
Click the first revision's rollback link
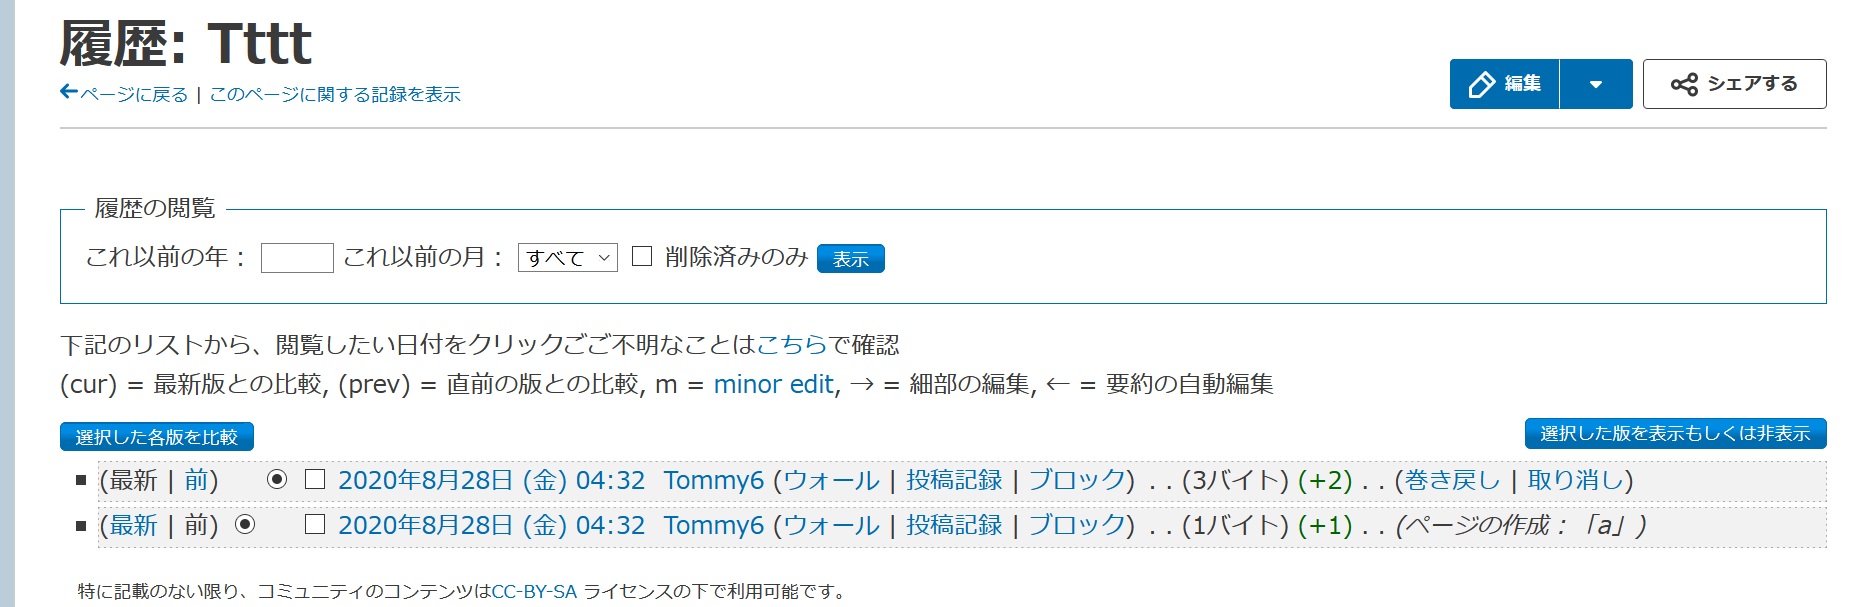coord(1452,481)
